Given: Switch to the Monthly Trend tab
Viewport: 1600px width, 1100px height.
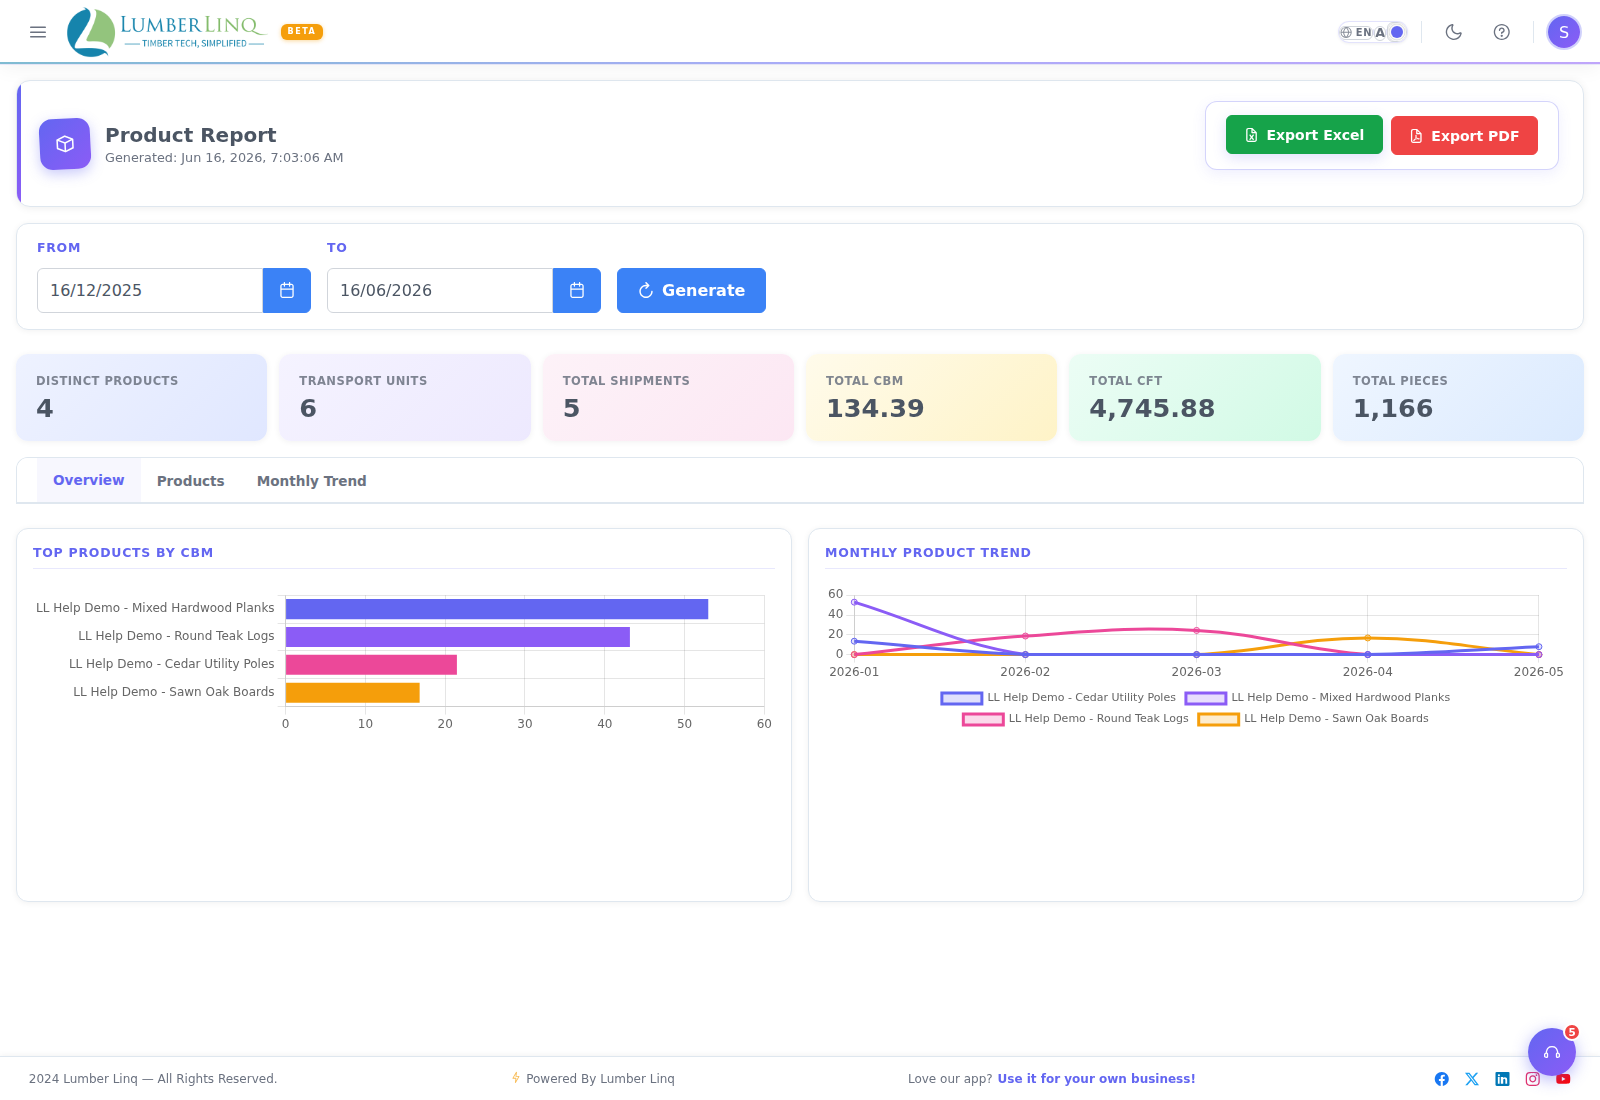Looking at the screenshot, I should coord(312,481).
